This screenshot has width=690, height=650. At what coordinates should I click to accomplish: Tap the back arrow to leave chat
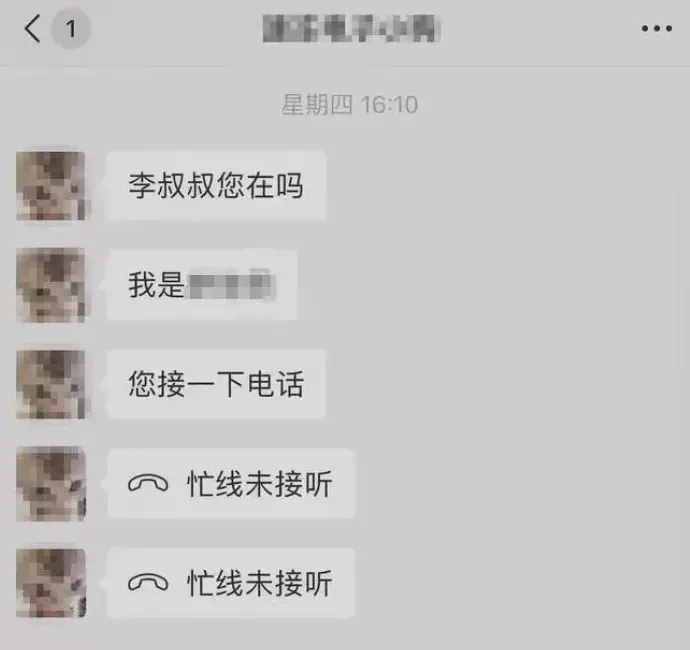(x=32, y=29)
